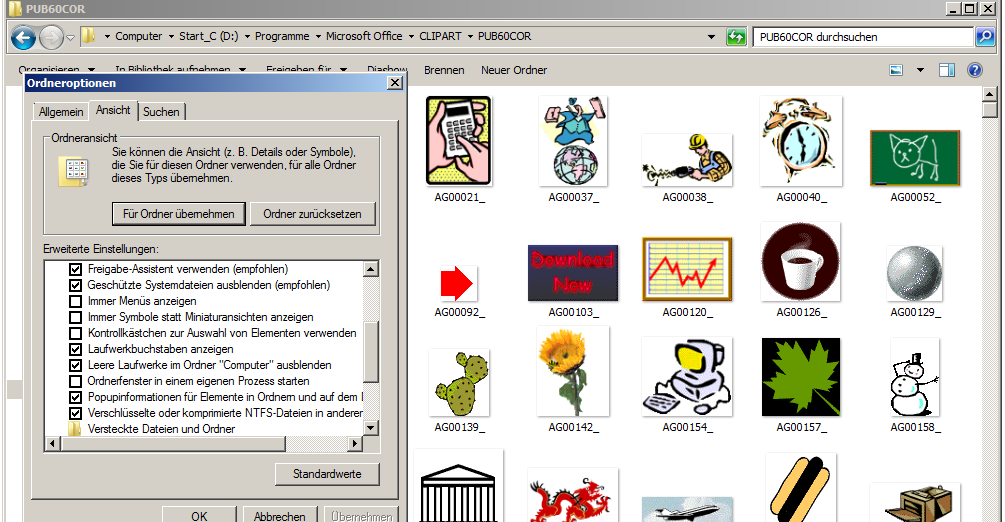Switch to the Allgemein tab
This screenshot has height=522, width=1005.
tap(61, 112)
